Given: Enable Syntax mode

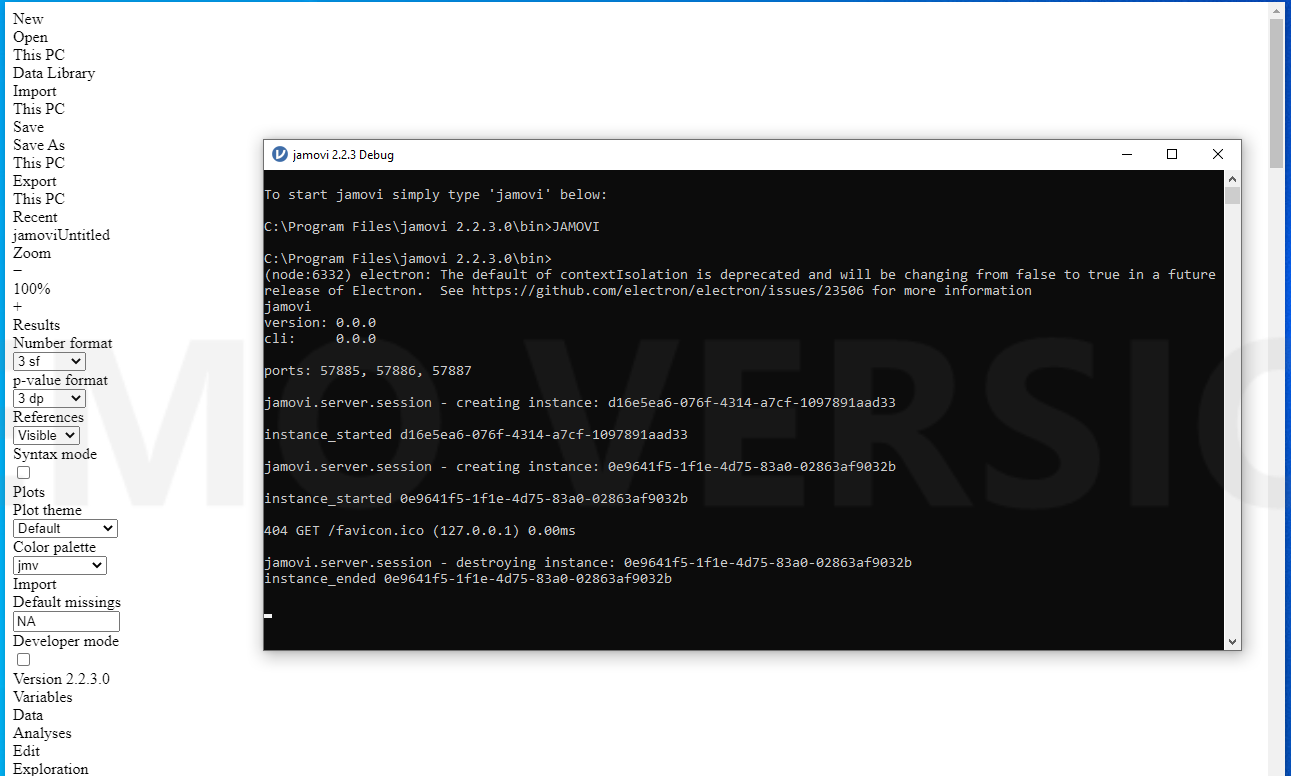Looking at the screenshot, I should [22, 472].
